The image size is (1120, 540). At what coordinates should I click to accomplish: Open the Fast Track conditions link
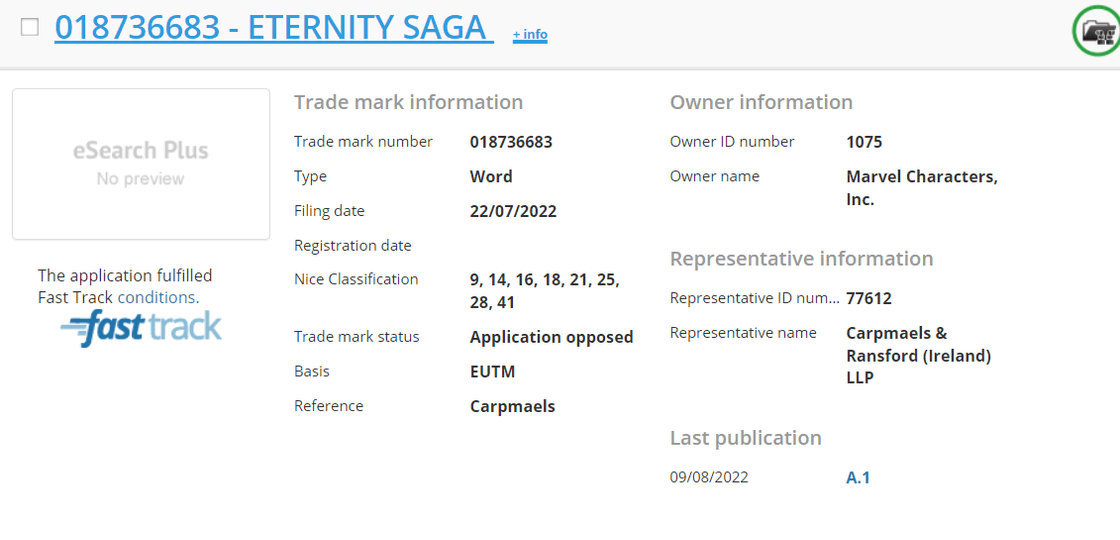[157, 297]
